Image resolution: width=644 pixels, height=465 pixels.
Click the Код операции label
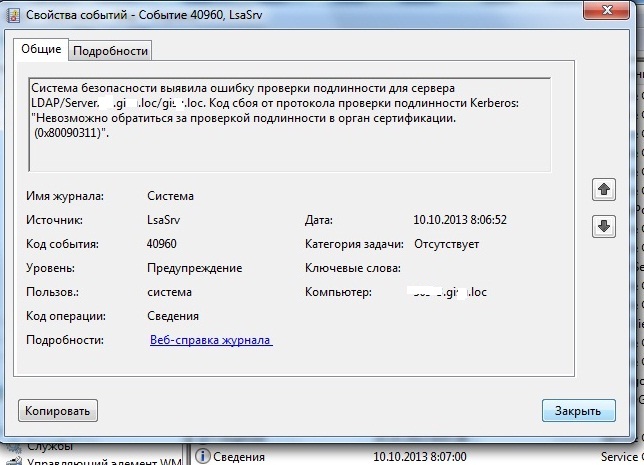(66, 316)
